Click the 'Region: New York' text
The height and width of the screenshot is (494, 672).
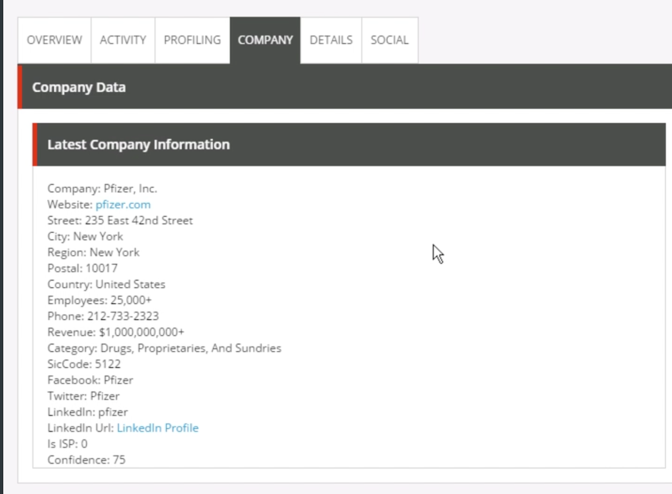[x=93, y=252]
